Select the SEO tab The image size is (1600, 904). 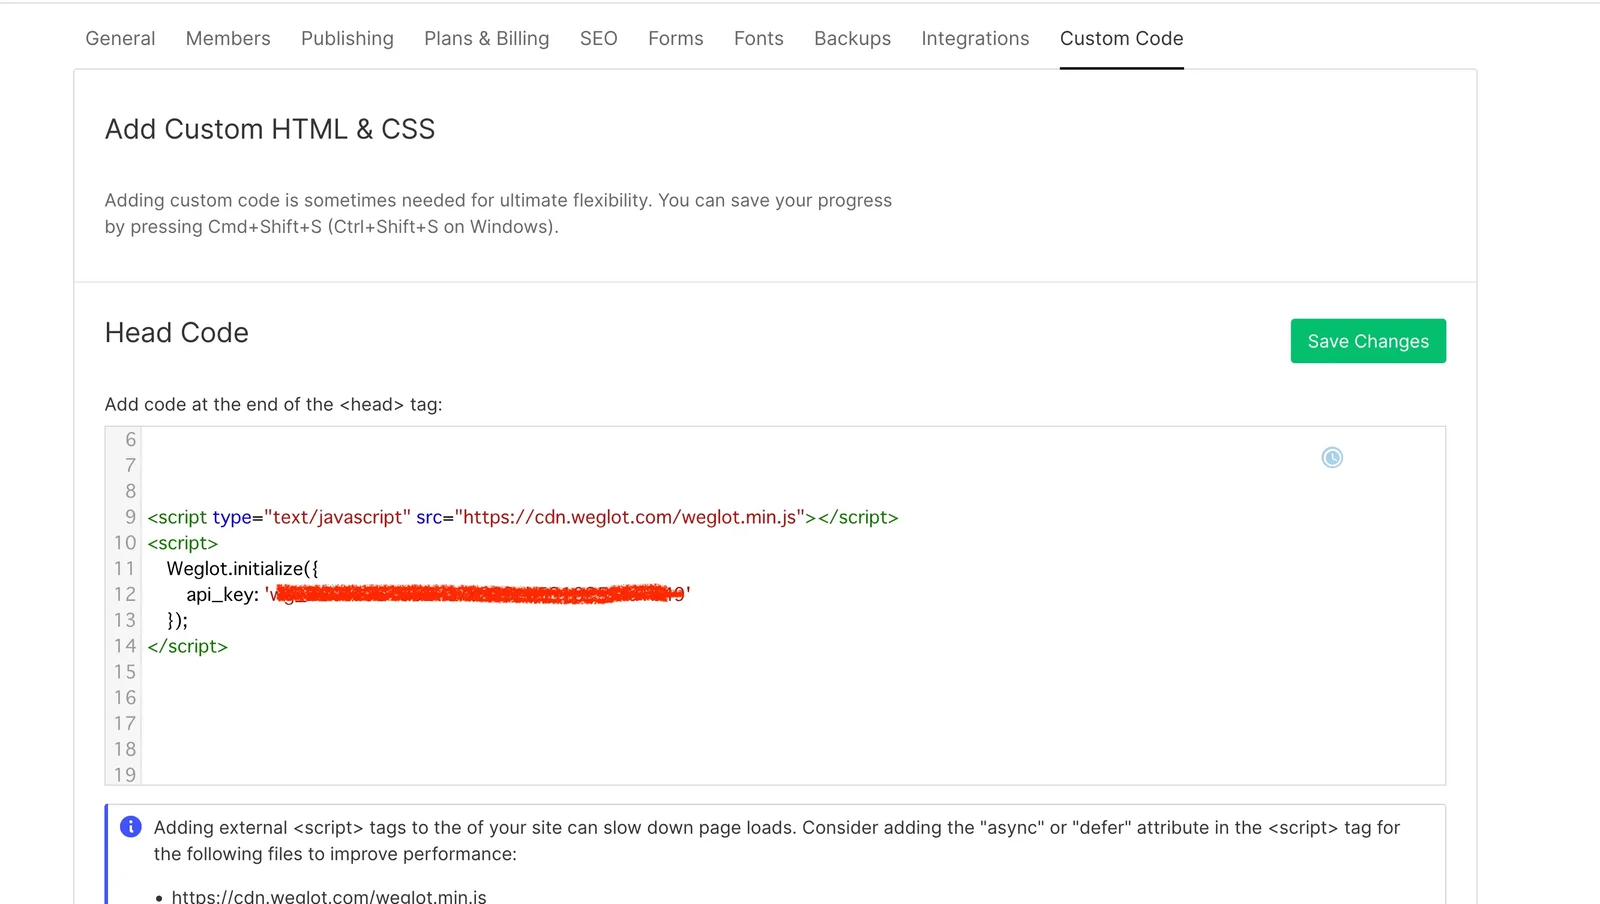(x=599, y=38)
